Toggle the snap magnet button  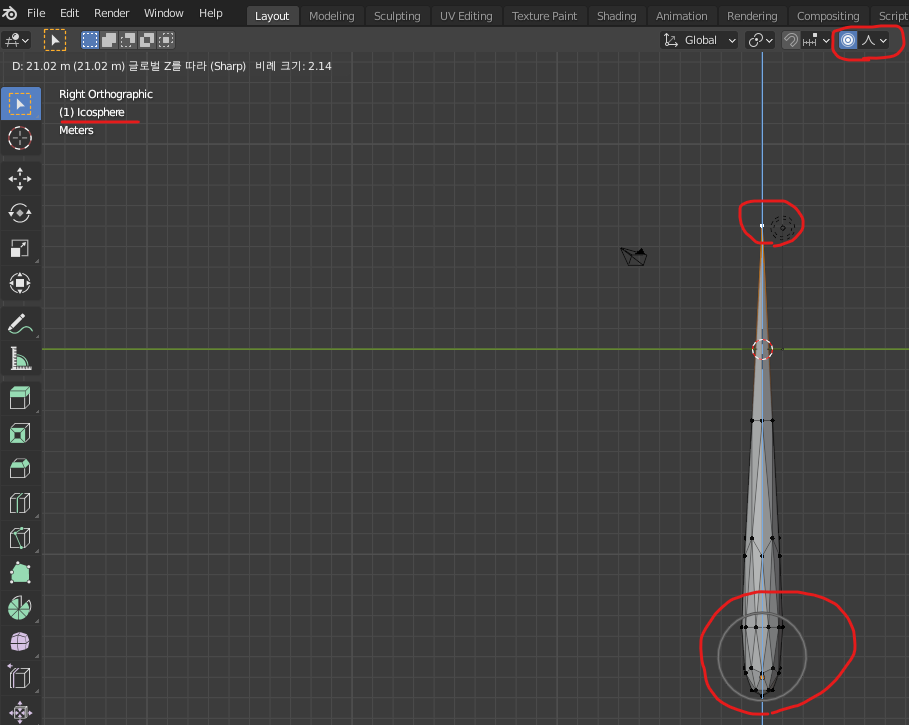pyautogui.click(x=791, y=40)
